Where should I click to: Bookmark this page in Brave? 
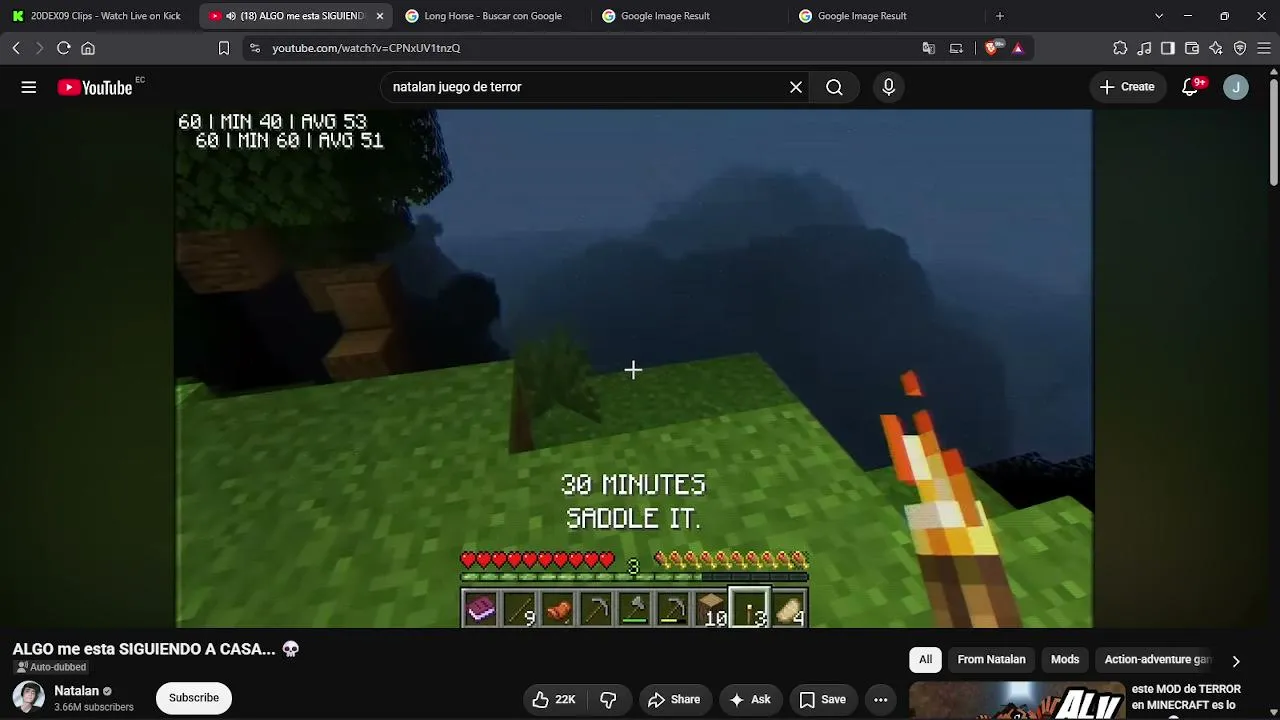[x=224, y=48]
